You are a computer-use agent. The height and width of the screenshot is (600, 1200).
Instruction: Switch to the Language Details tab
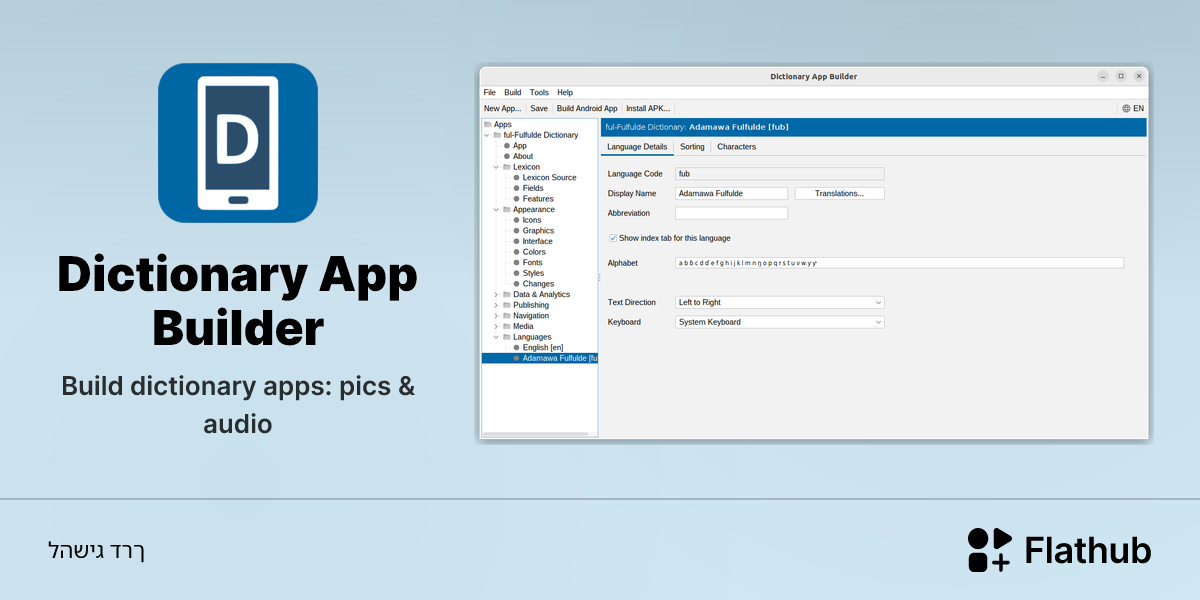pos(637,147)
